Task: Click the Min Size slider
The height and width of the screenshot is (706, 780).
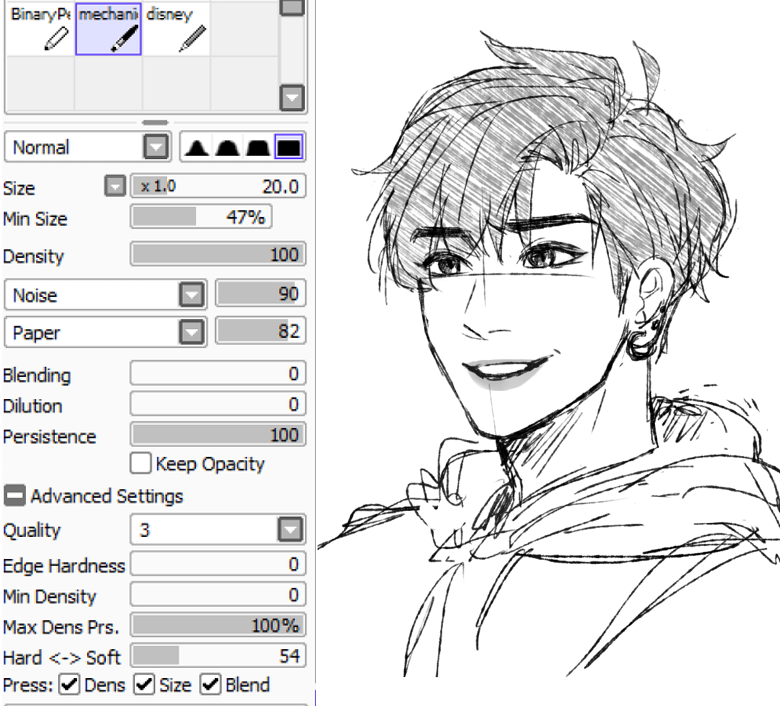Action: pyautogui.click(x=201, y=217)
